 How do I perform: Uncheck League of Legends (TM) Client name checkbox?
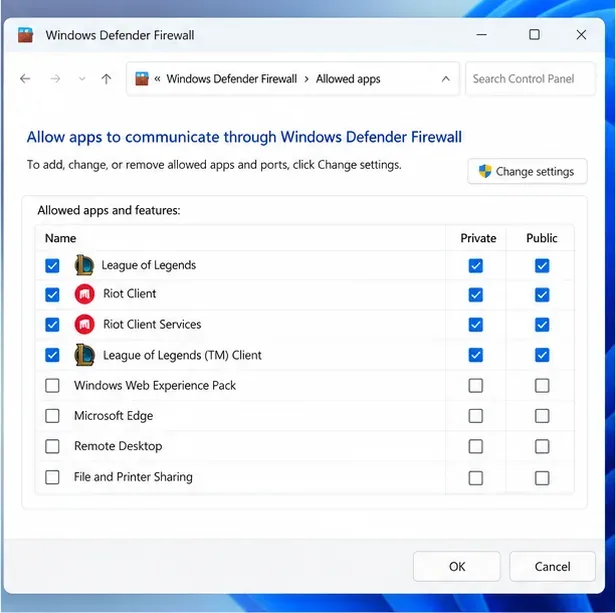click(52, 355)
